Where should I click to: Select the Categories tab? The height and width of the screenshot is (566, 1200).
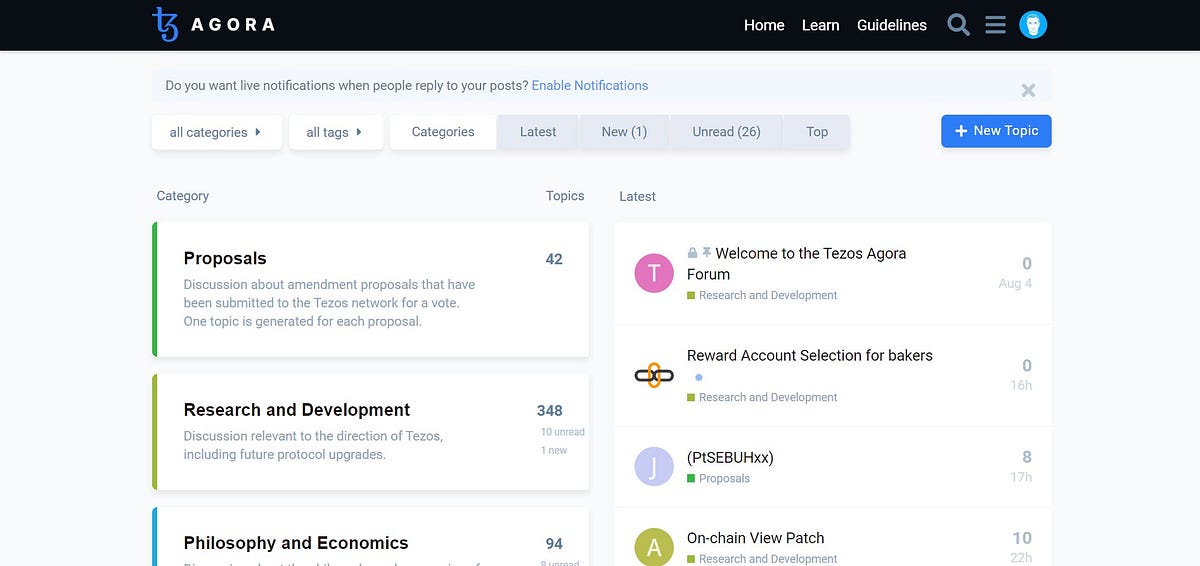click(443, 132)
